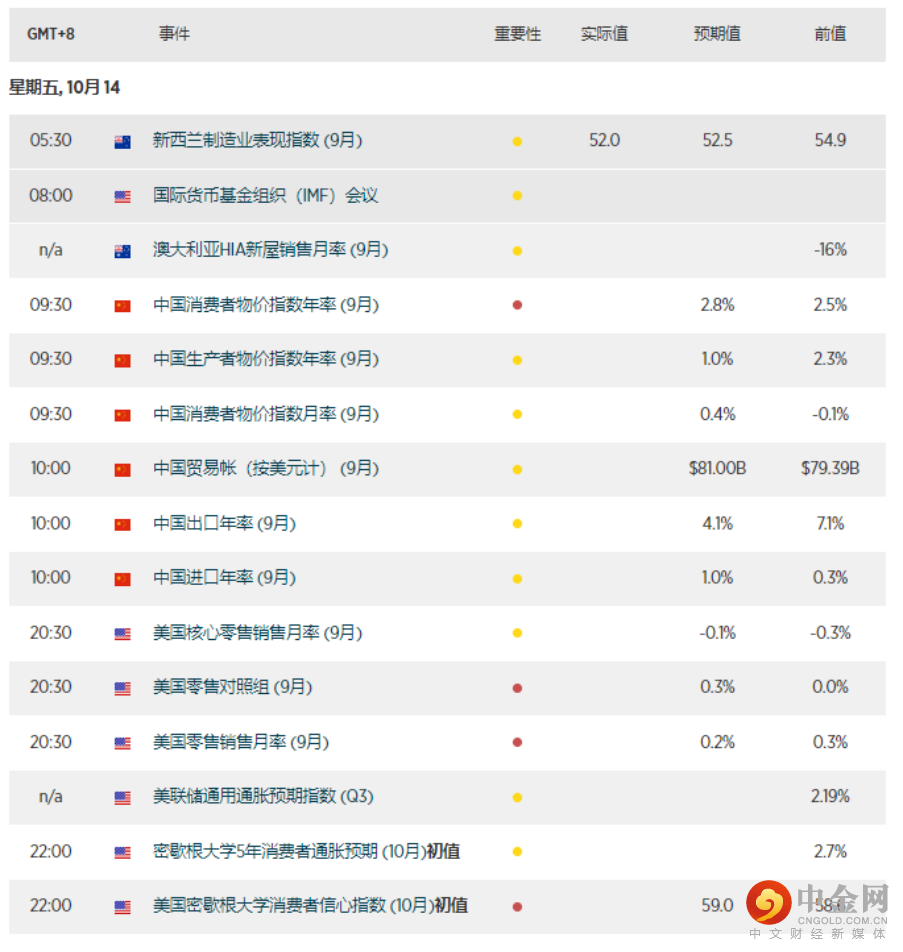This screenshot has height=952, width=903.
Task: Click the US flag beside 美国零售销售月率
Action: coord(122,743)
